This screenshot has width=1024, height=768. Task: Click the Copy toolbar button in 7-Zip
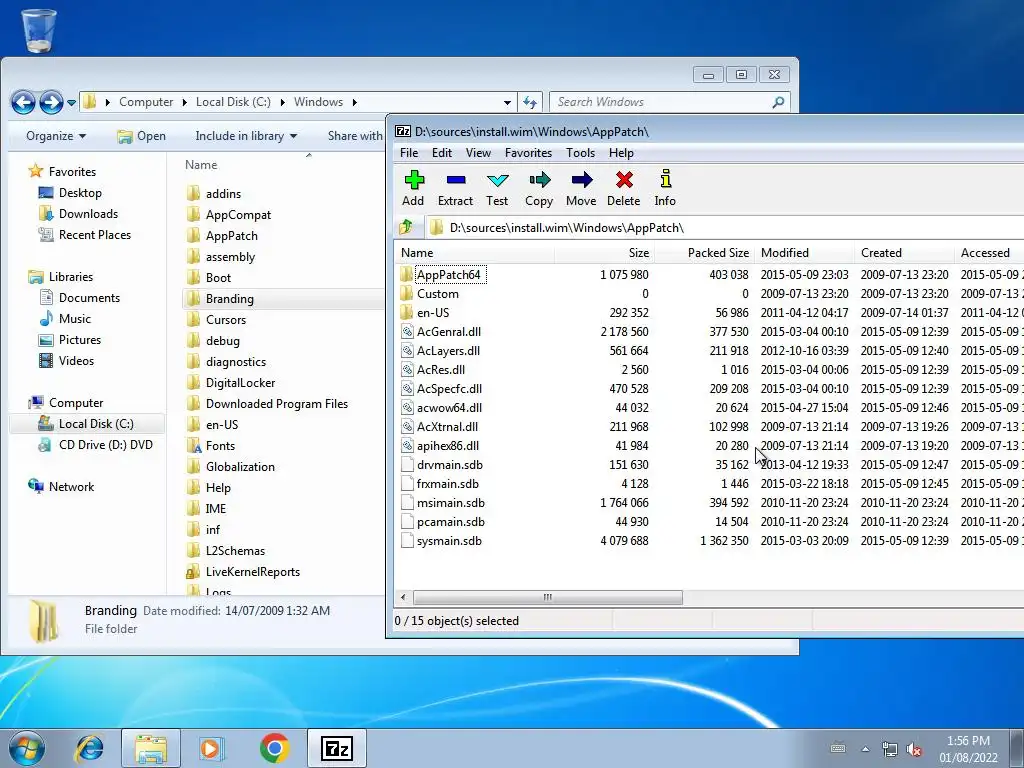[x=539, y=189]
